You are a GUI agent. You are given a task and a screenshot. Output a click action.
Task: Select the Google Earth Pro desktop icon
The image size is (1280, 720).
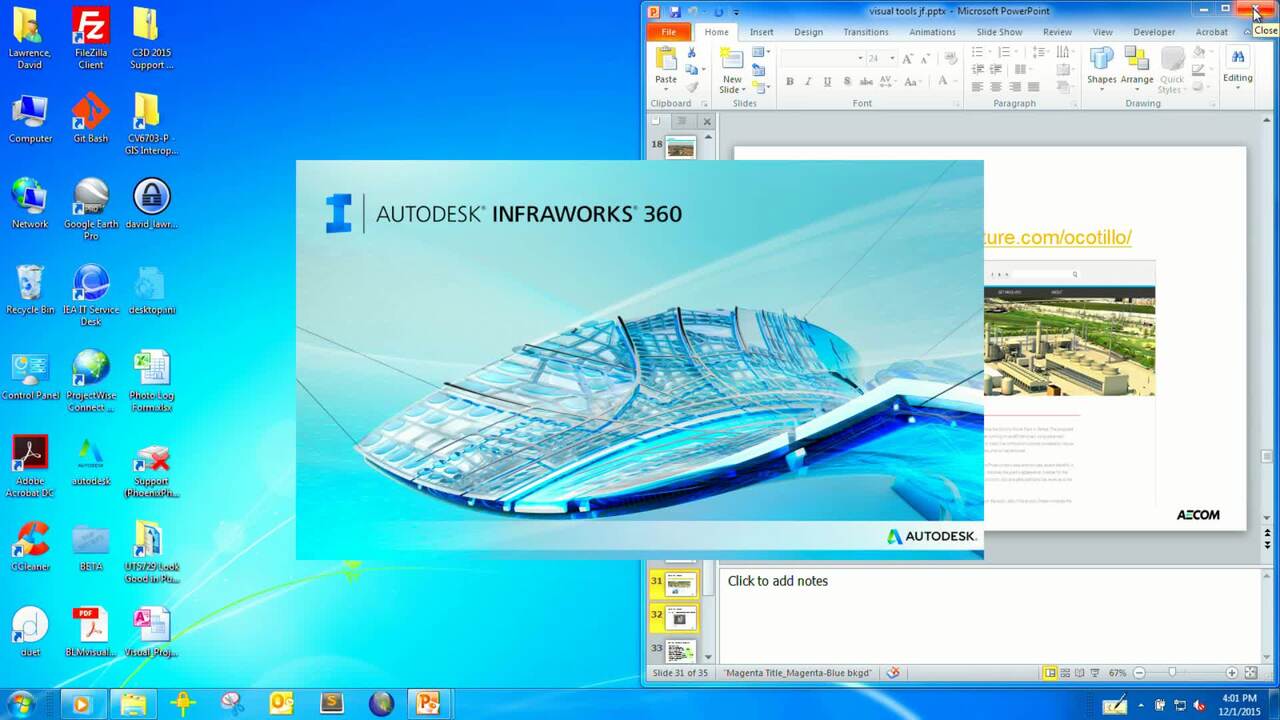(91, 210)
